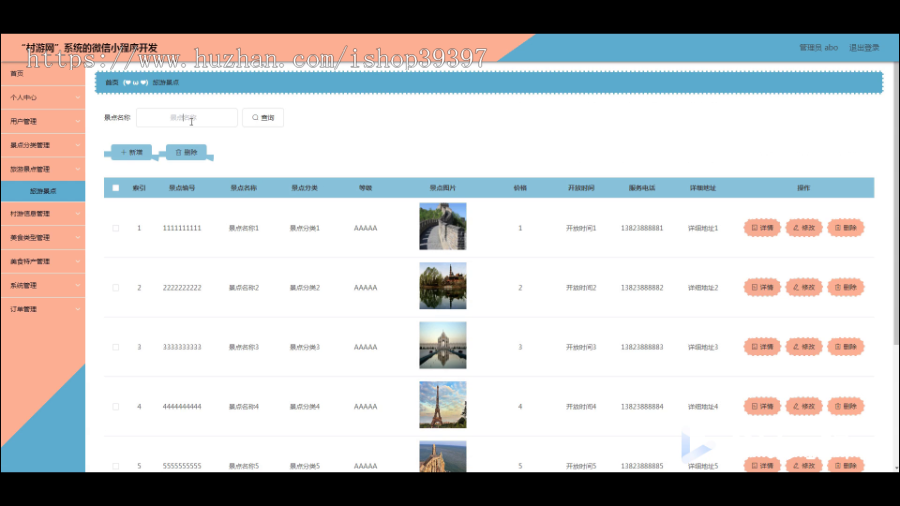Expand the 个人中心 sidebar menu
Viewport: 900px width, 506px height.
coord(43,98)
